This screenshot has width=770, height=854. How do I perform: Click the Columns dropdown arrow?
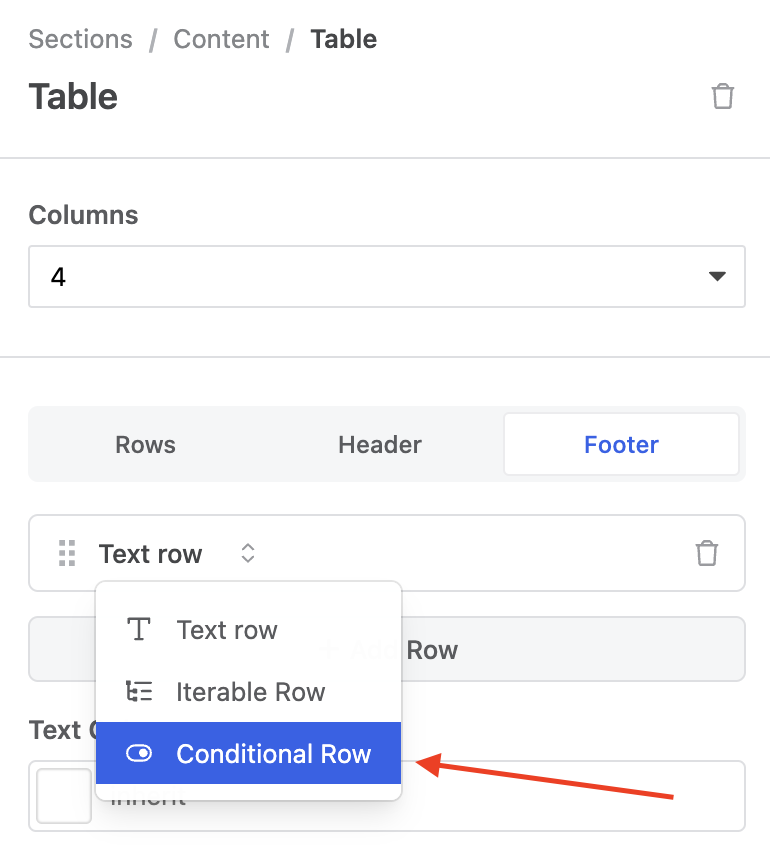[x=717, y=277]
